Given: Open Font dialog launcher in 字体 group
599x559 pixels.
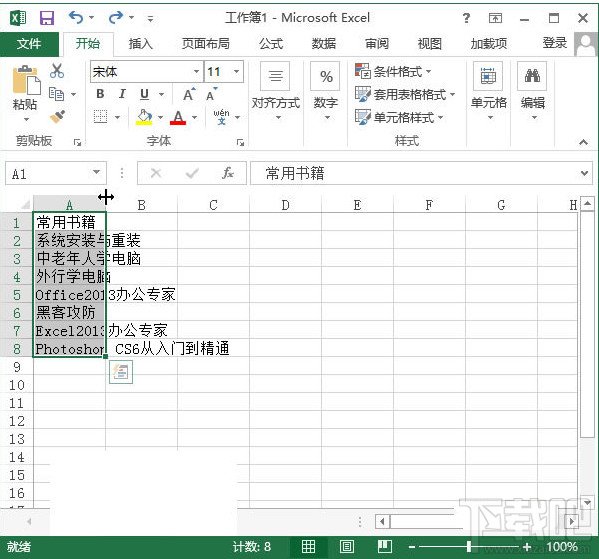Looking at the screenshot, I should click(240, 143).
